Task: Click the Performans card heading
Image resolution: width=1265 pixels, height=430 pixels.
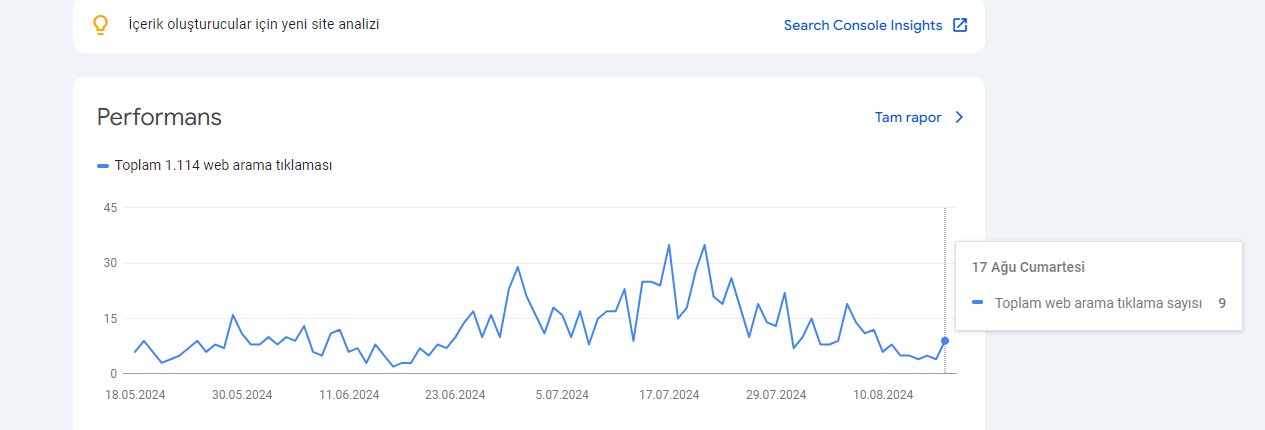Action: pos(159,117)
